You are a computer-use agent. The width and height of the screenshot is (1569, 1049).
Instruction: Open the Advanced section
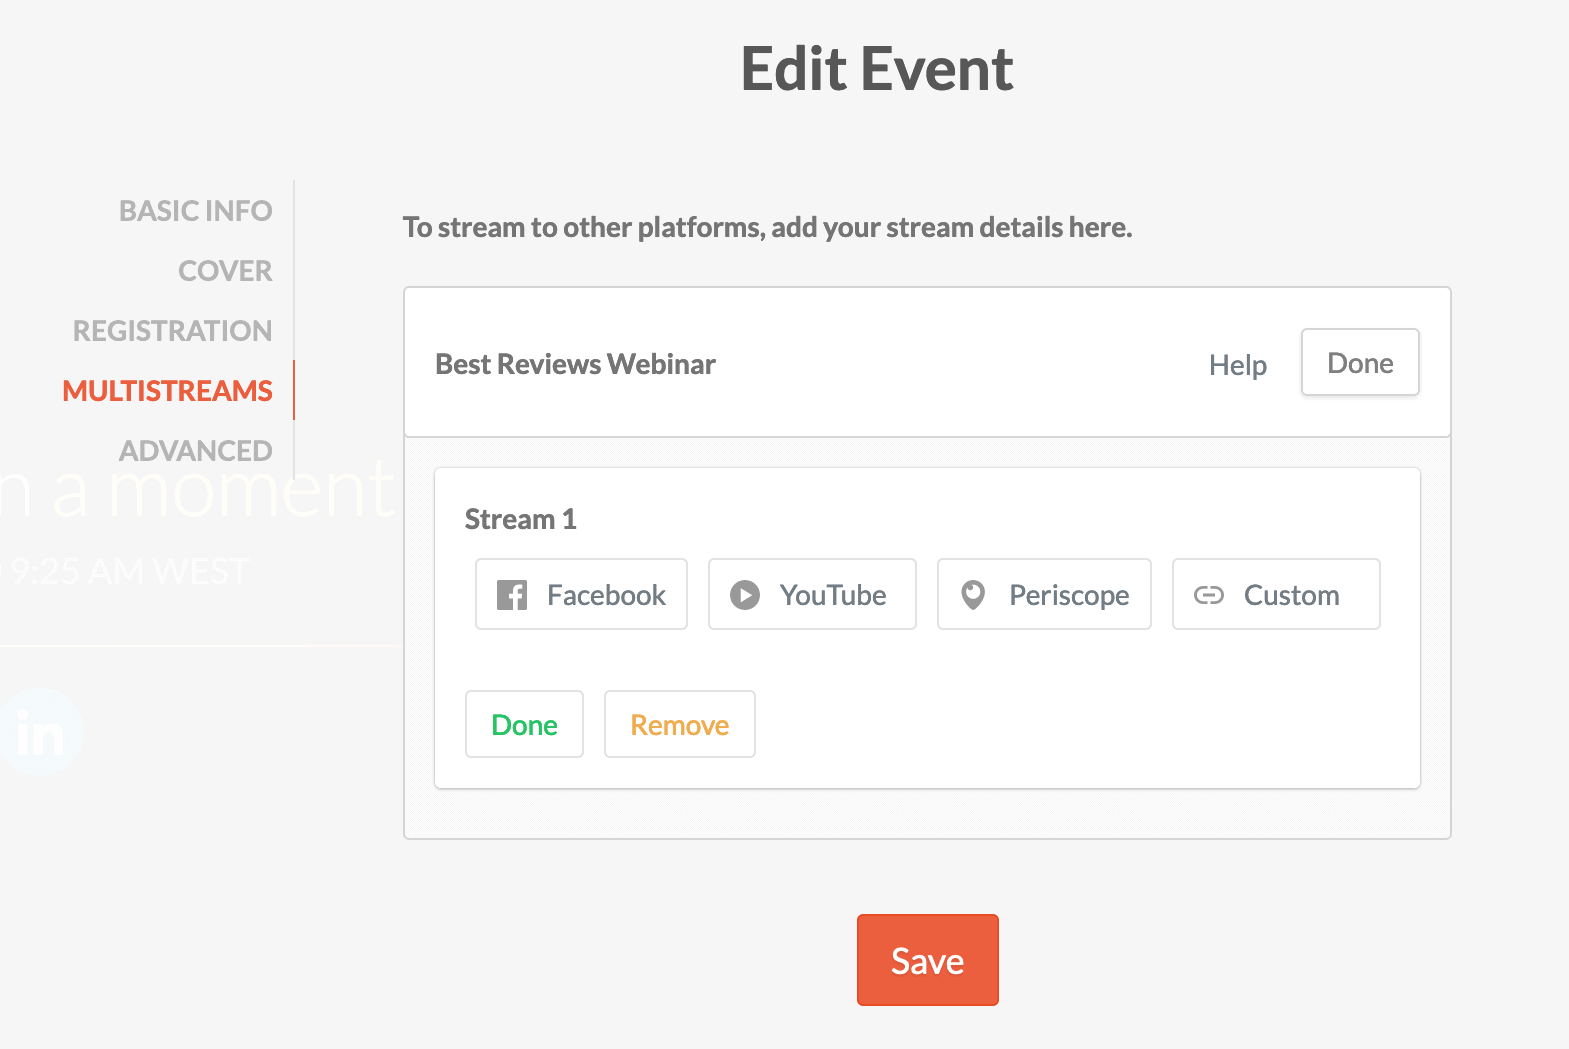196,451
